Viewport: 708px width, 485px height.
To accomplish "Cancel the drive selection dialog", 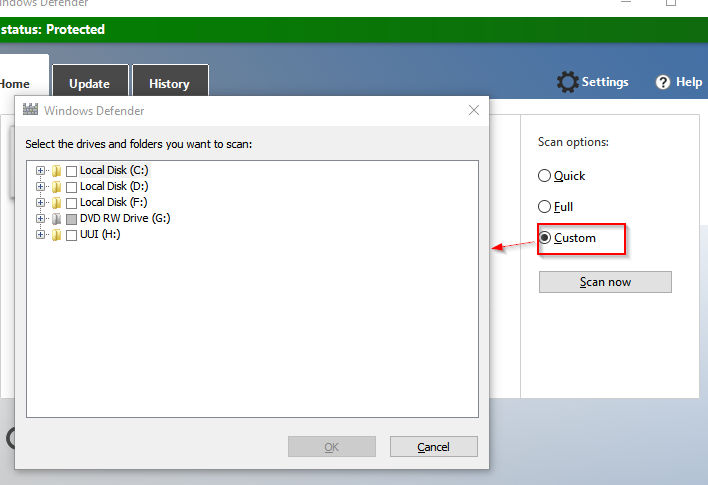I will click(433, 447).
